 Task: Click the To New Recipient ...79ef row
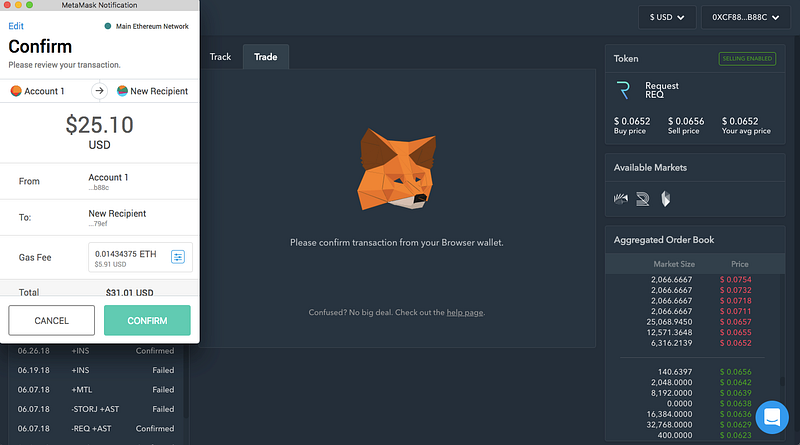tap(99, 217)
